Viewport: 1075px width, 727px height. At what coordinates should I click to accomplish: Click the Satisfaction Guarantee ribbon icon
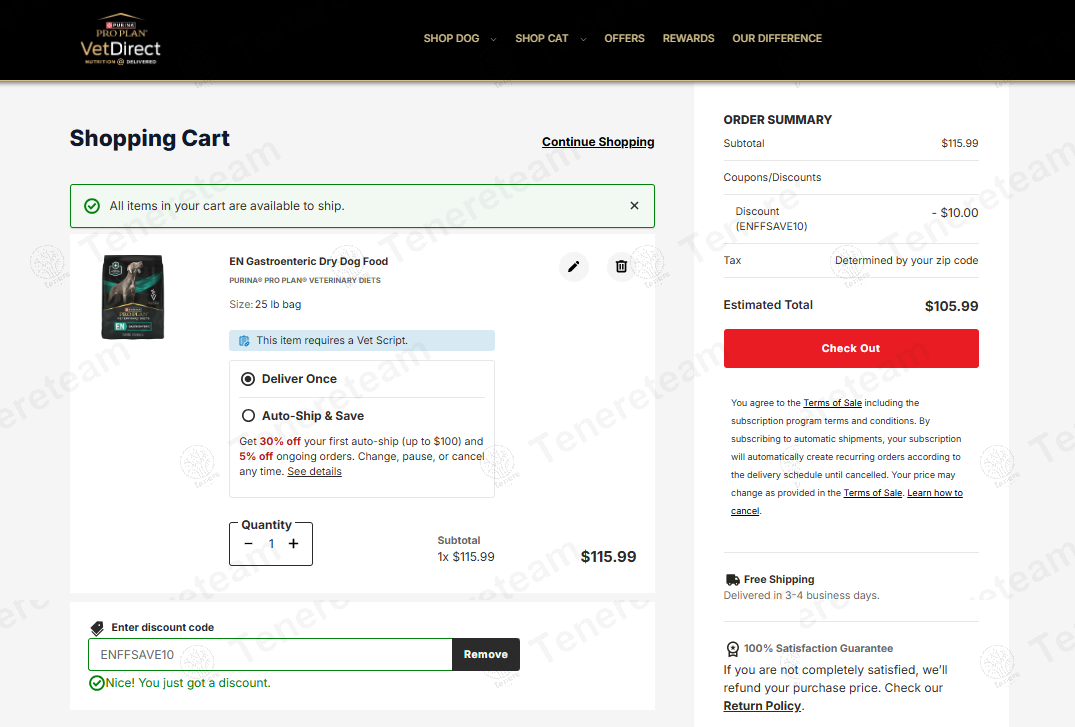tap(732, 649)
